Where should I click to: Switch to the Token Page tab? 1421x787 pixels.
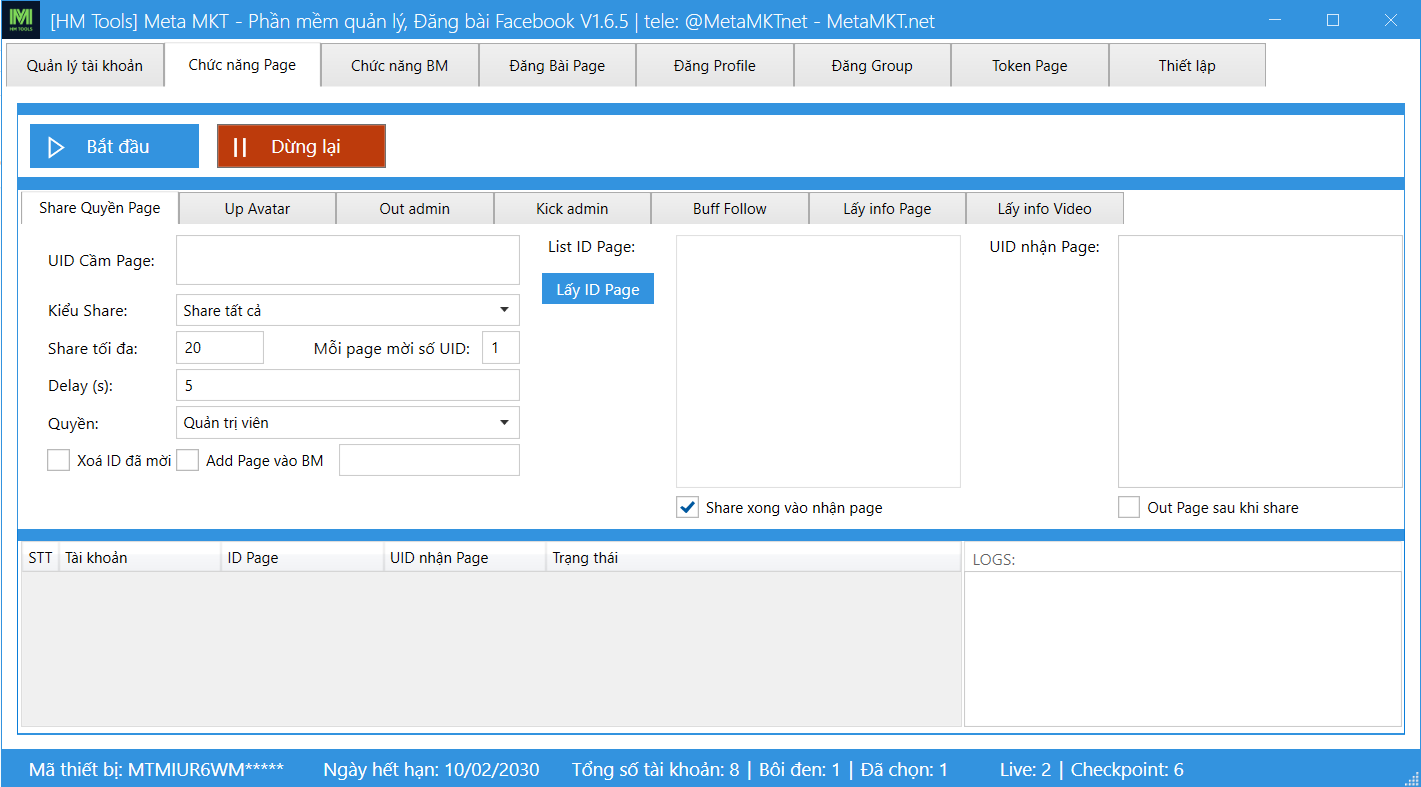(1030, 66)
